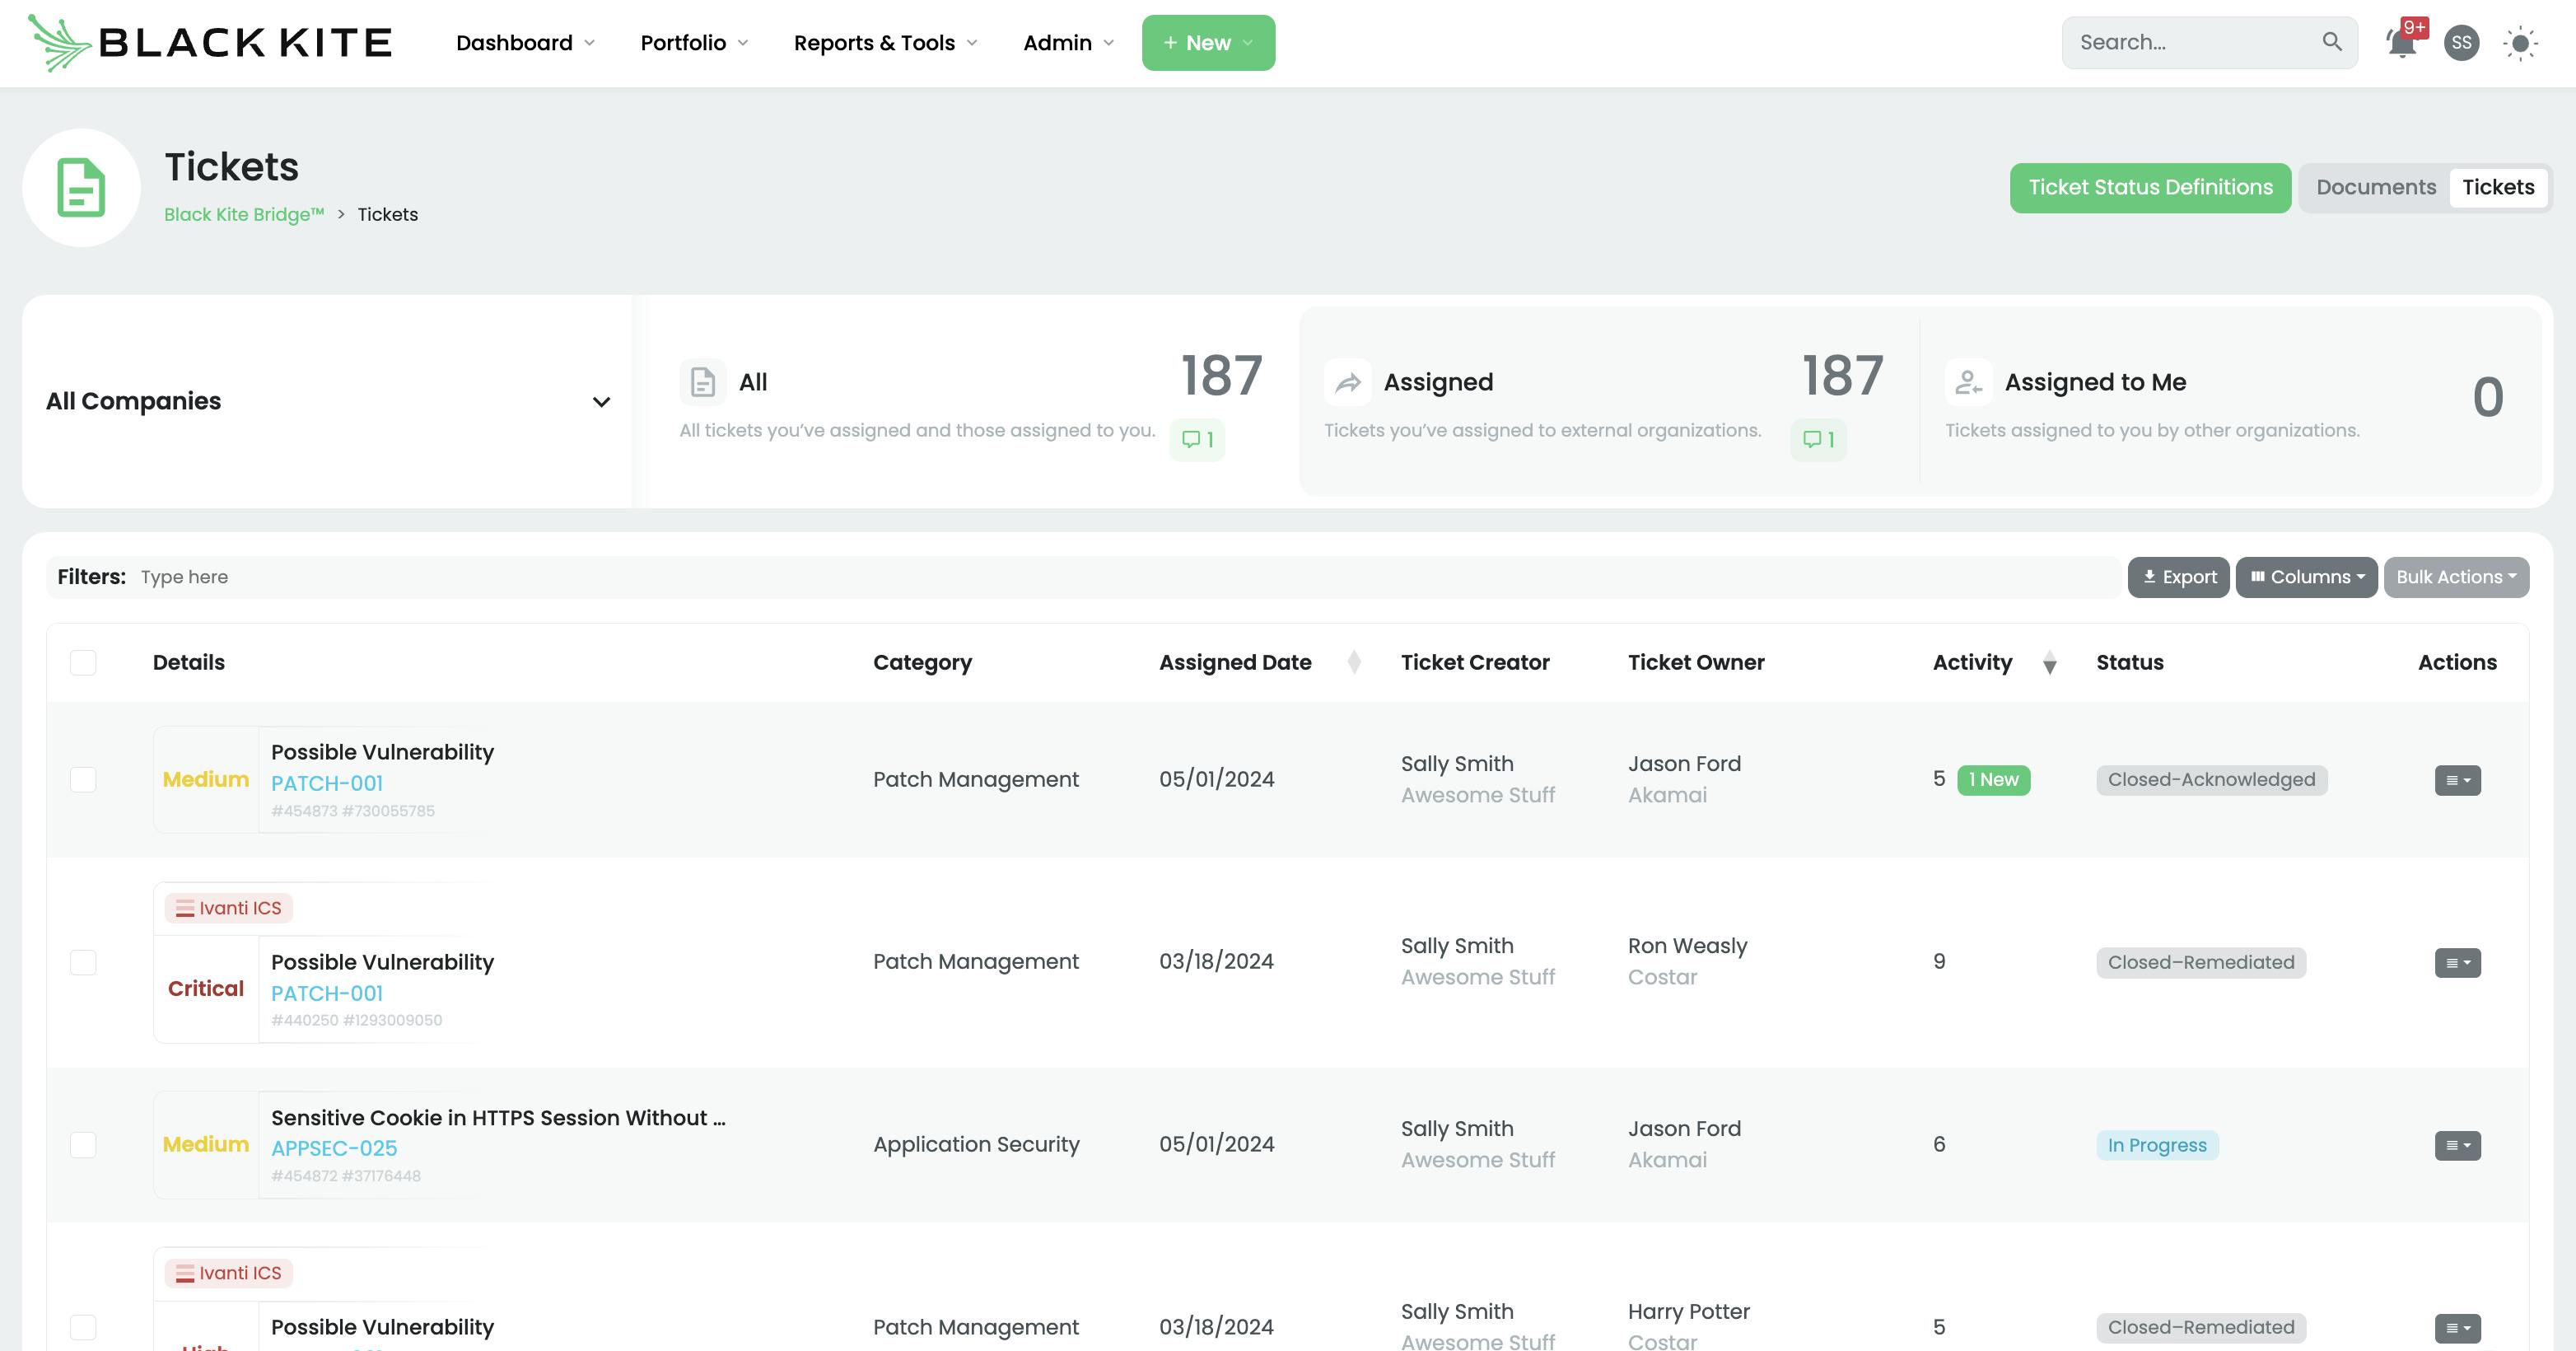Toggle the light/dark theme sun icon
This screenshot has height=1351, width=2576.
(x=2520, y=43)
